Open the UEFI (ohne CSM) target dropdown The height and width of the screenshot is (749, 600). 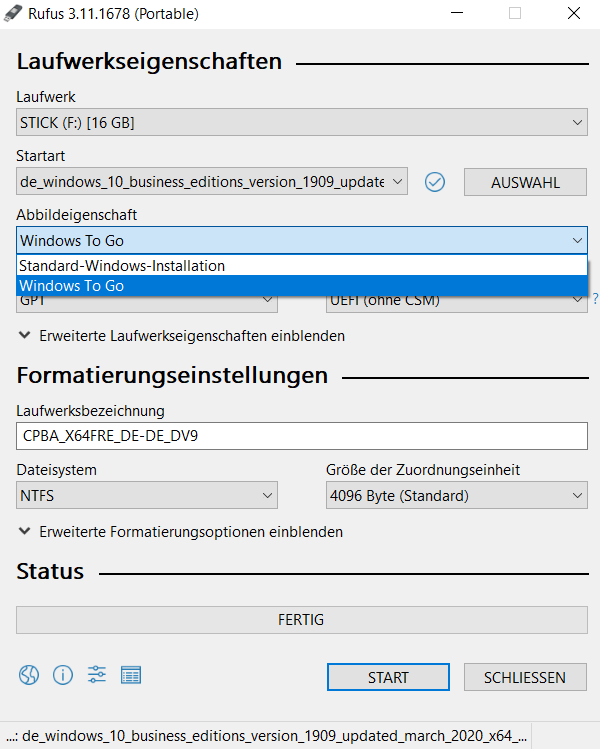(457, 304)
